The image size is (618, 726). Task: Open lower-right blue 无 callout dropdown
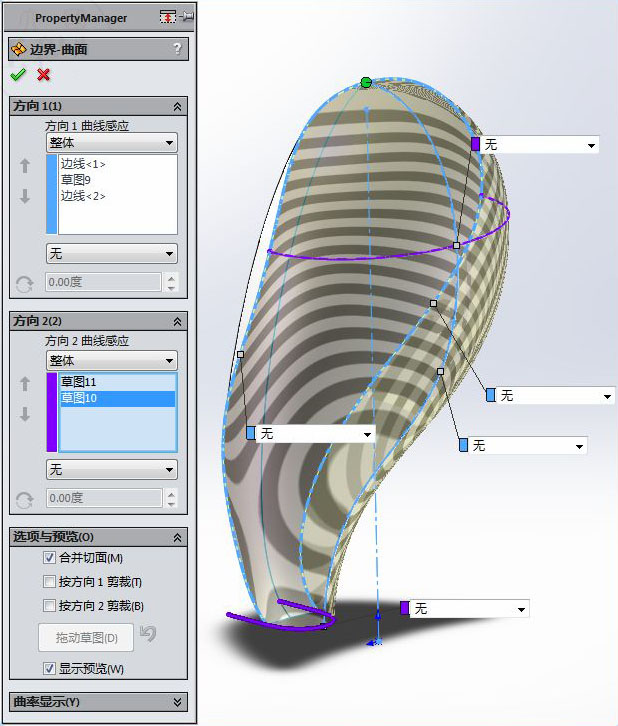click(x=579, y=446)
